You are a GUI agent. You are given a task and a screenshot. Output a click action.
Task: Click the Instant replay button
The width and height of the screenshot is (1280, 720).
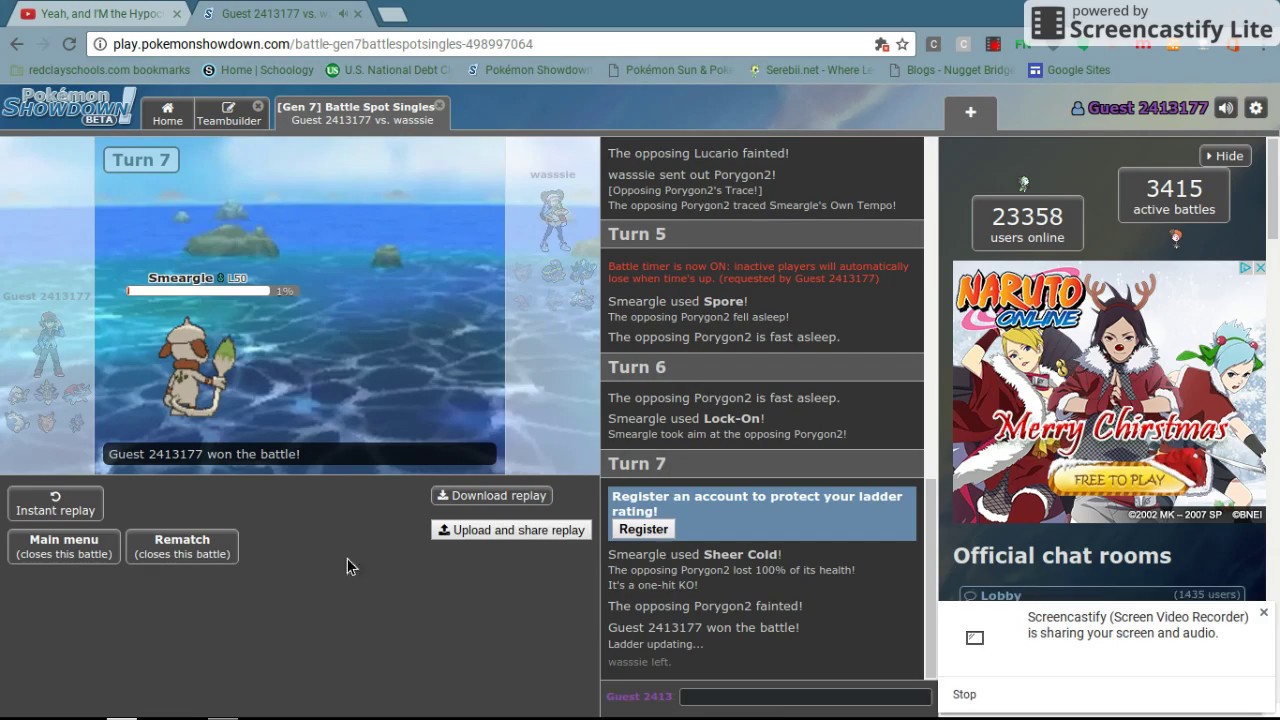coord(55,503)
